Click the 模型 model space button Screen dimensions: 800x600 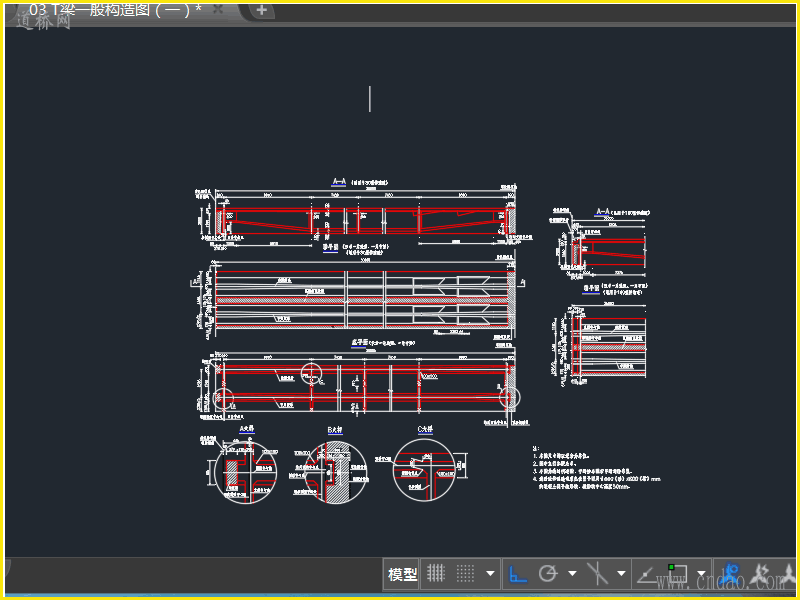[x=403, y=574]
